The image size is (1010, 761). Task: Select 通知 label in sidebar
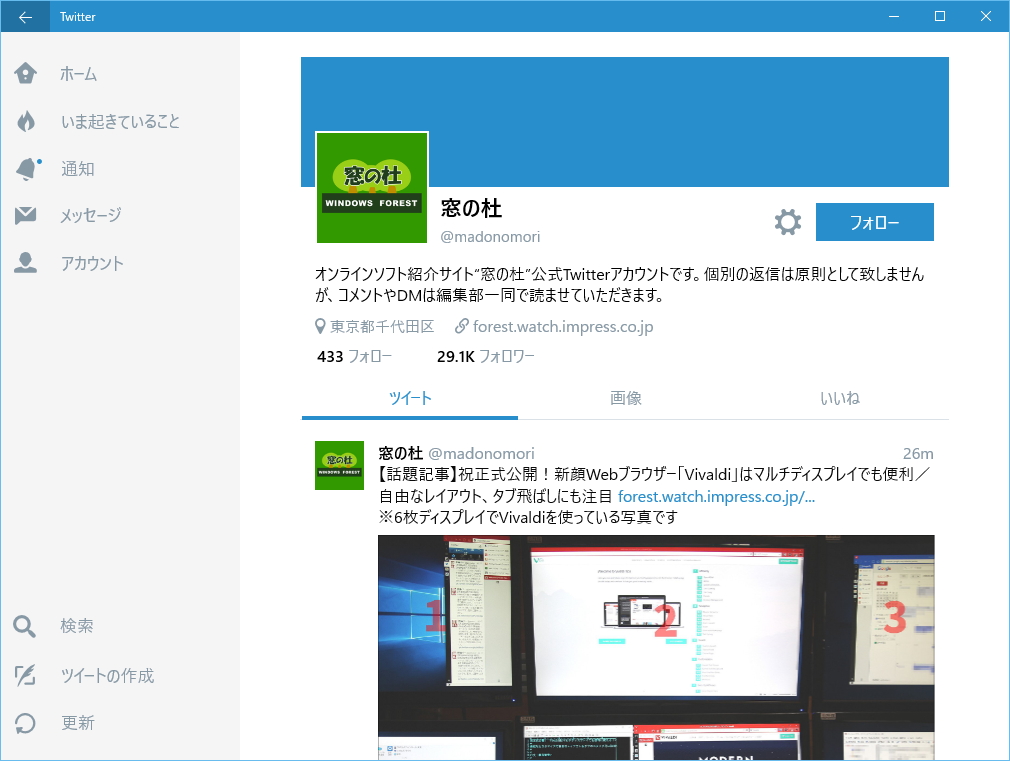[x=78, y=169]
